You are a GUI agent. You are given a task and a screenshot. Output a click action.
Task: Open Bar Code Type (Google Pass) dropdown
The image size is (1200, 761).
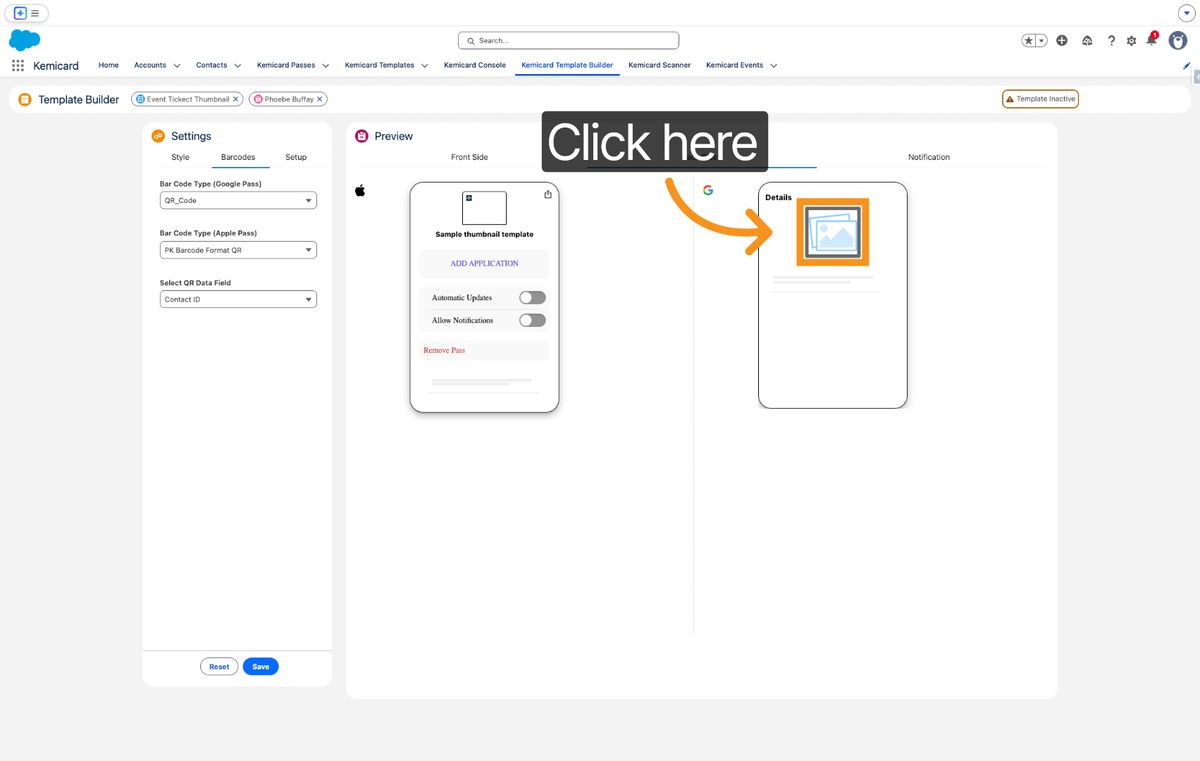[x=238, y=200]
